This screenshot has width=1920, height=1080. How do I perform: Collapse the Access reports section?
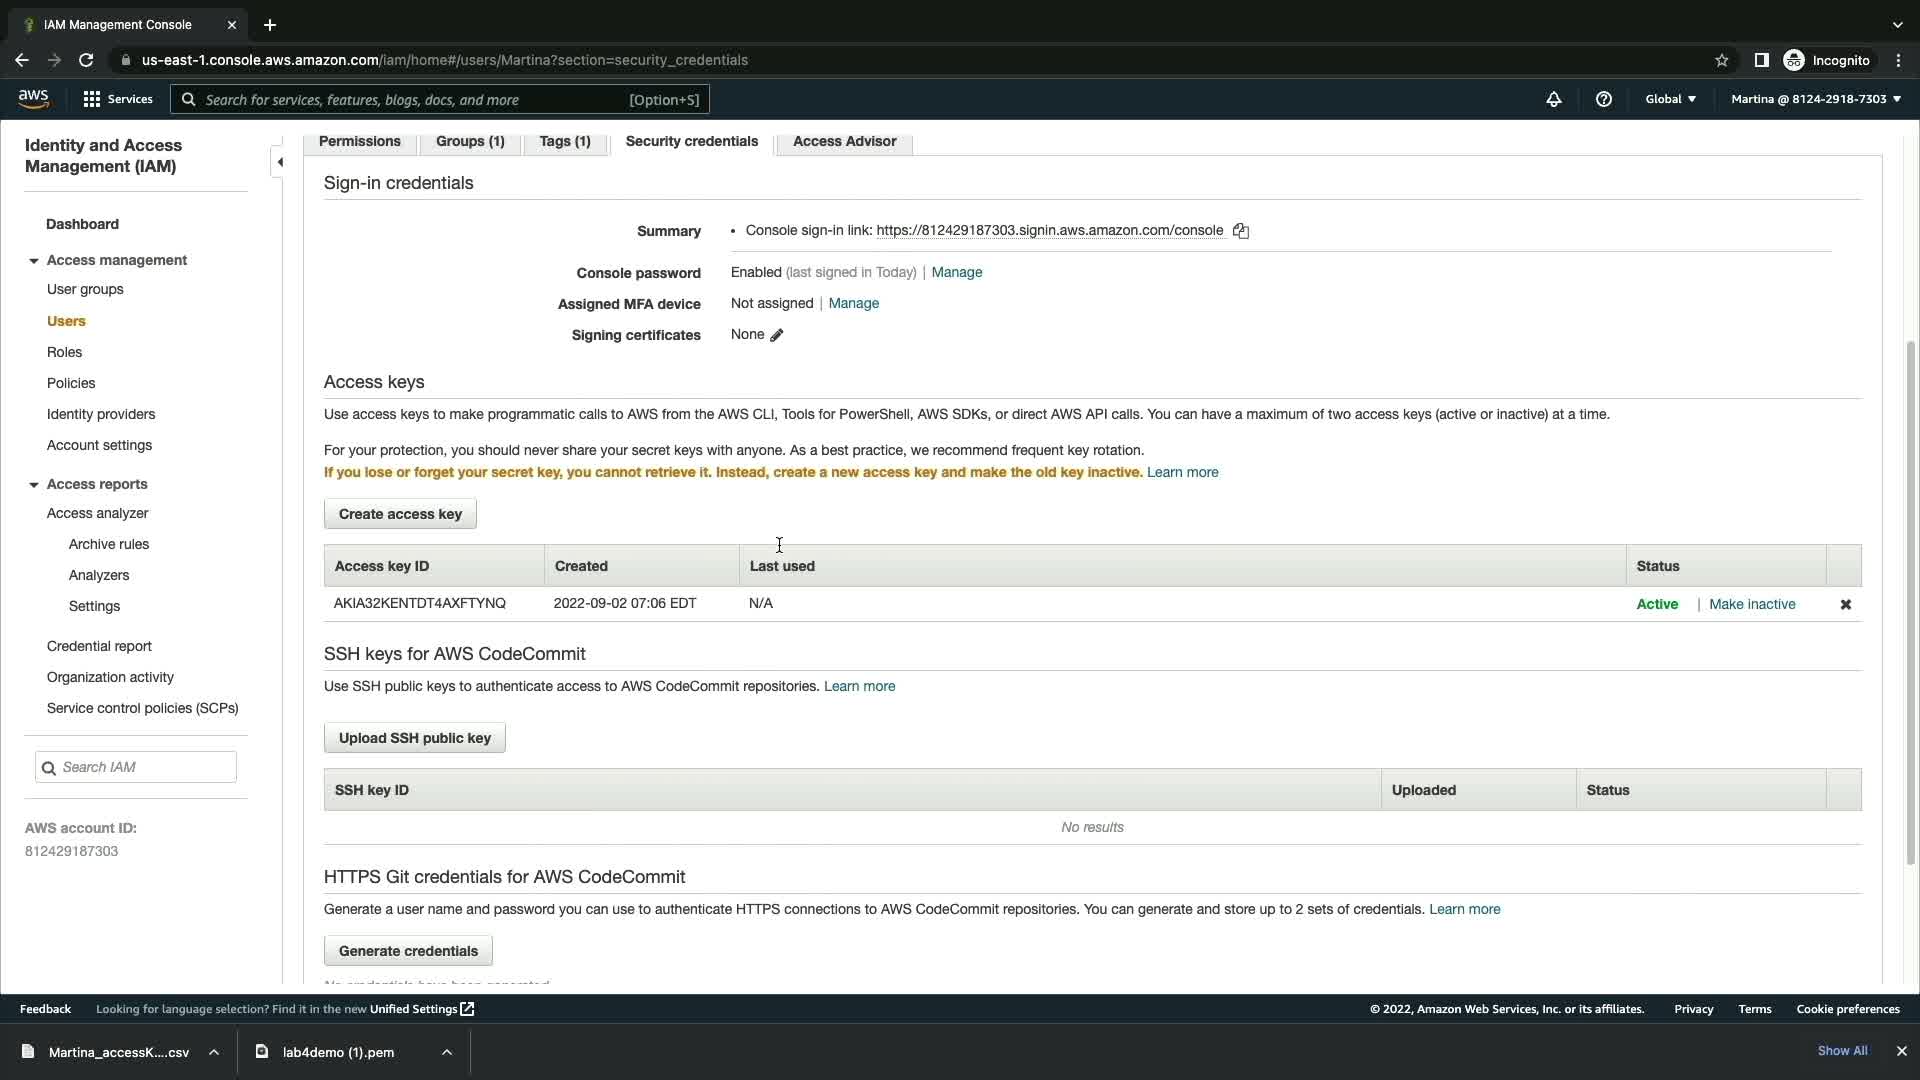click(33, 485)
